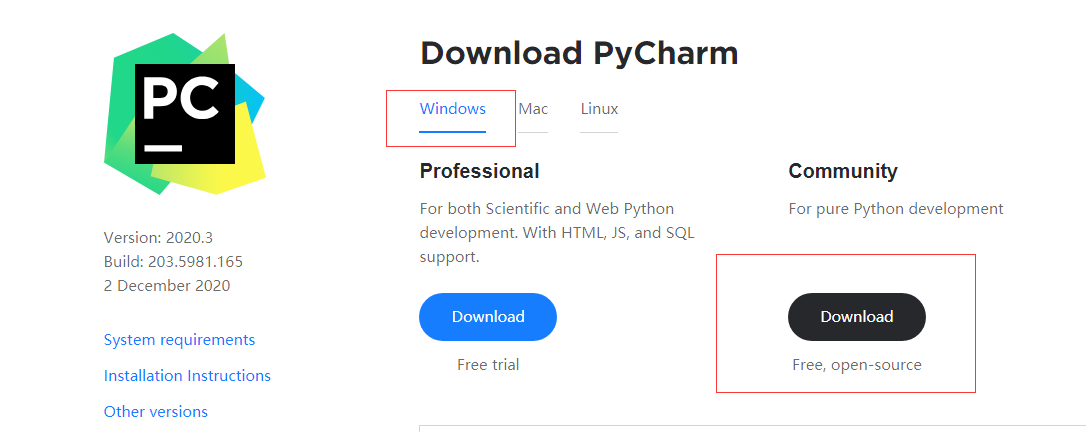Click the Community edition heading
1086x432 pixels.
point(843,171)
